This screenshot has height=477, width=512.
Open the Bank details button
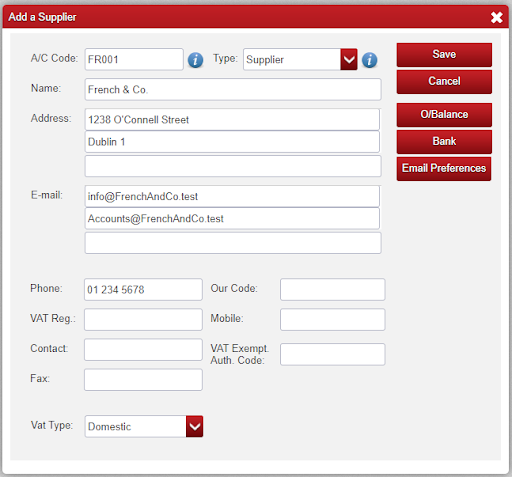pos(444,142)
